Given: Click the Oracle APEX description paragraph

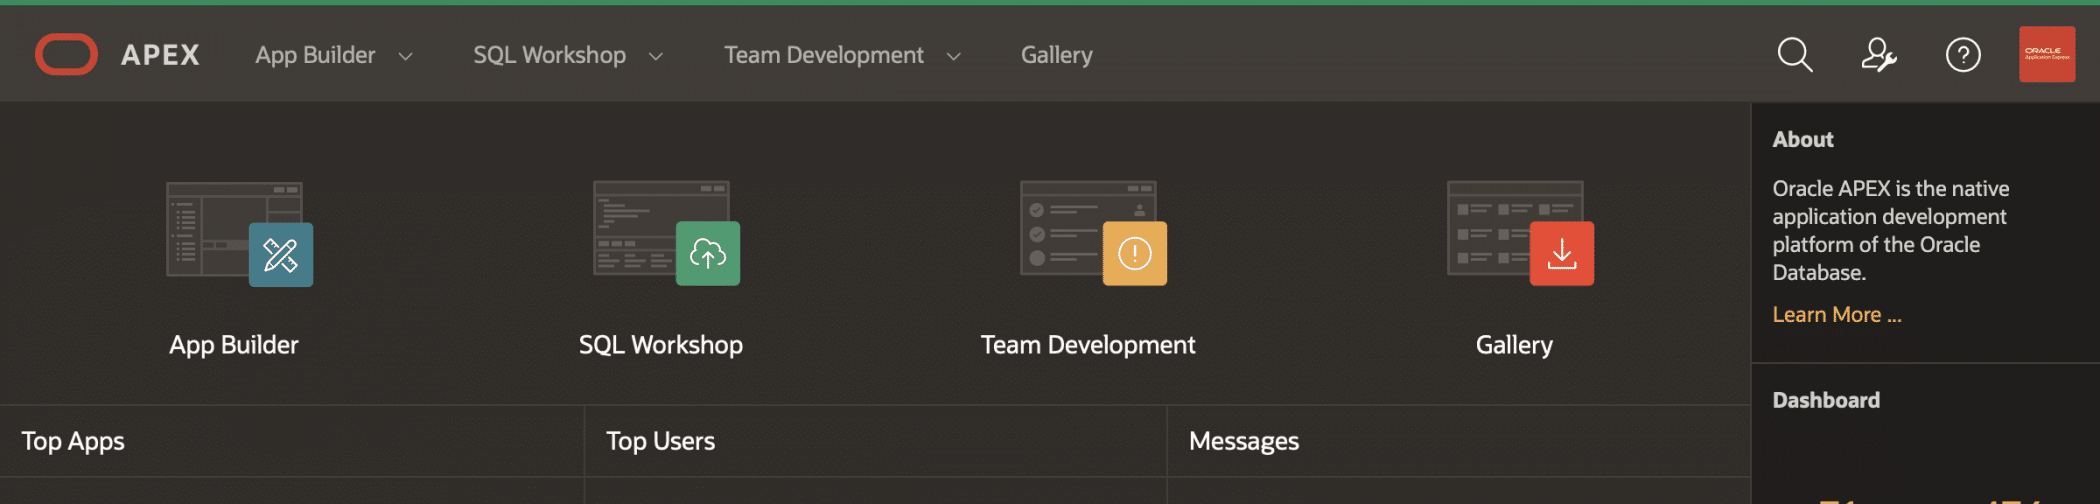Looking at the screenshot, I should point(1891,231).
